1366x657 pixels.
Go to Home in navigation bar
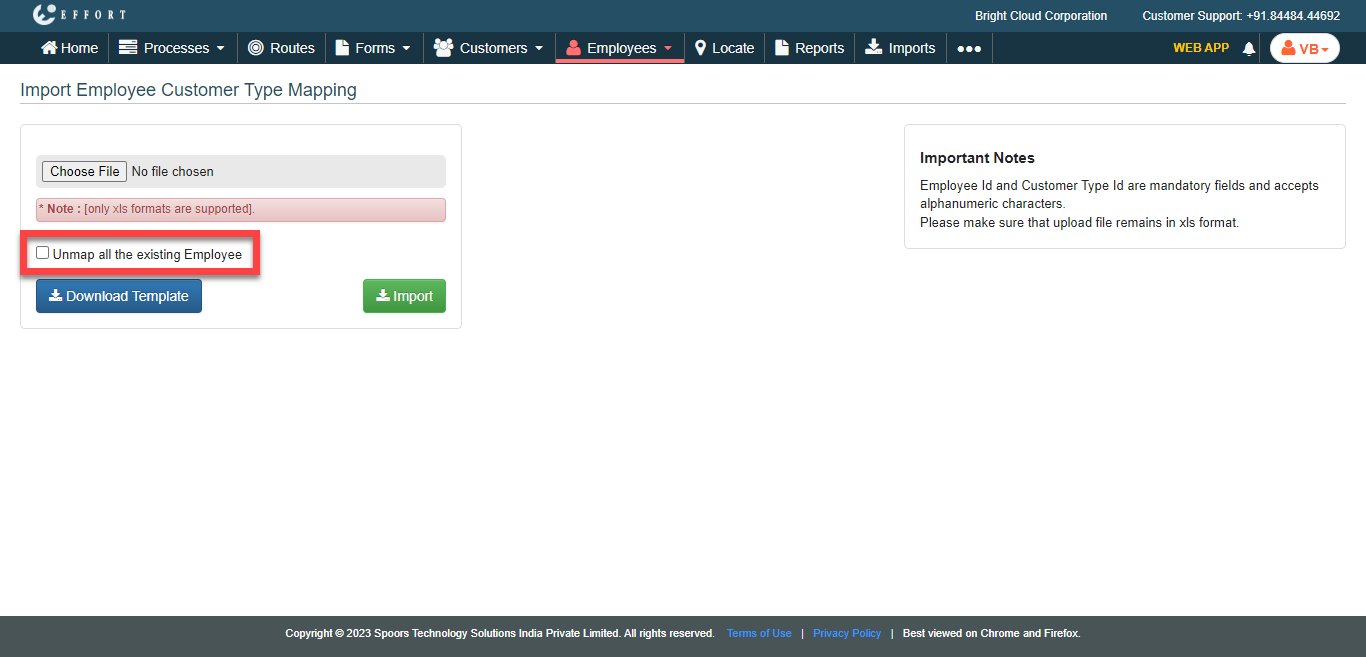point(69,48)
